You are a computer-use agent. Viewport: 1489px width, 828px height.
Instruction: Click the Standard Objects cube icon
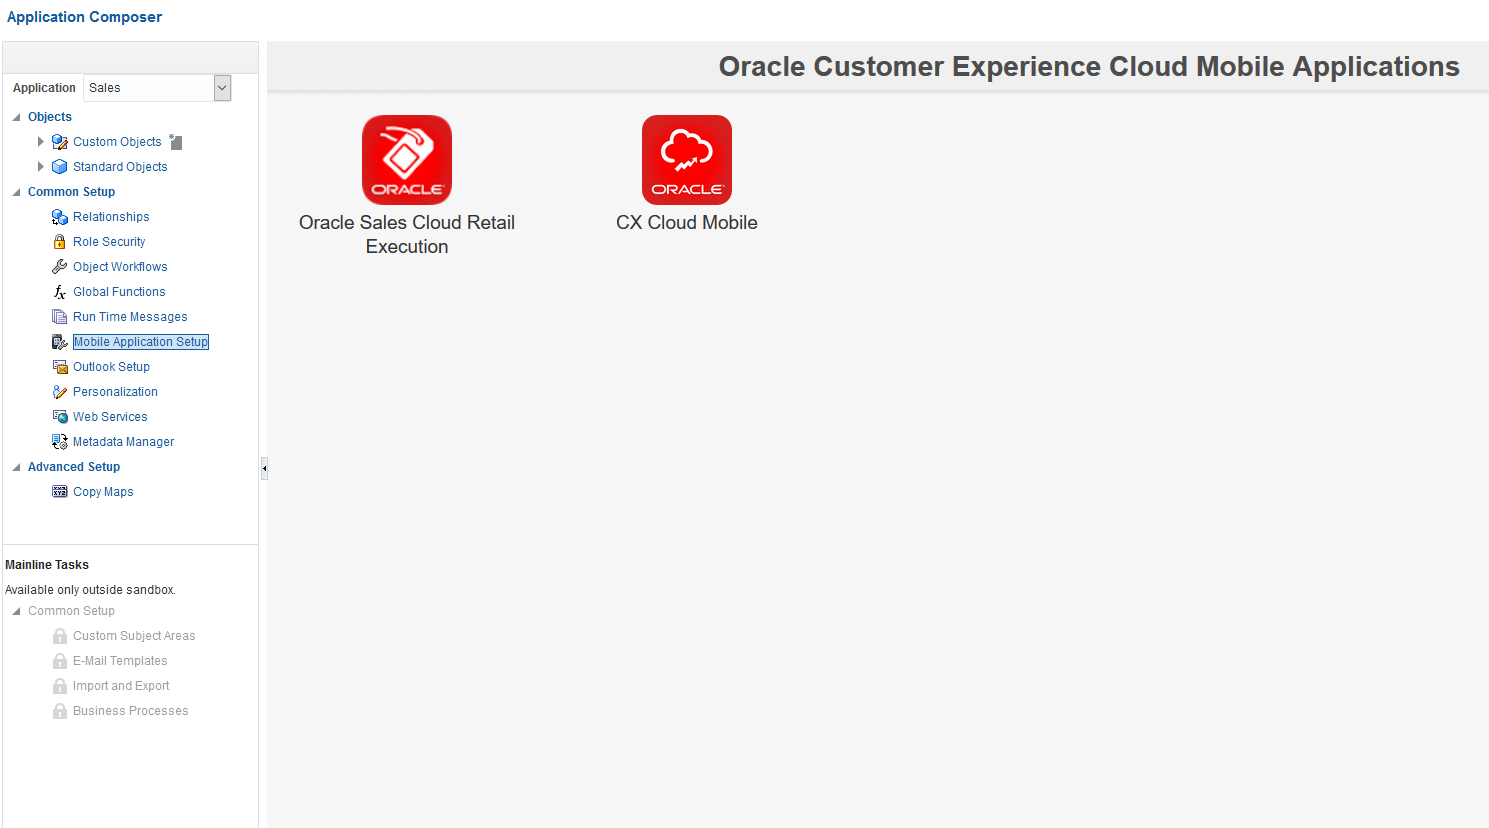tap(60, 167)
